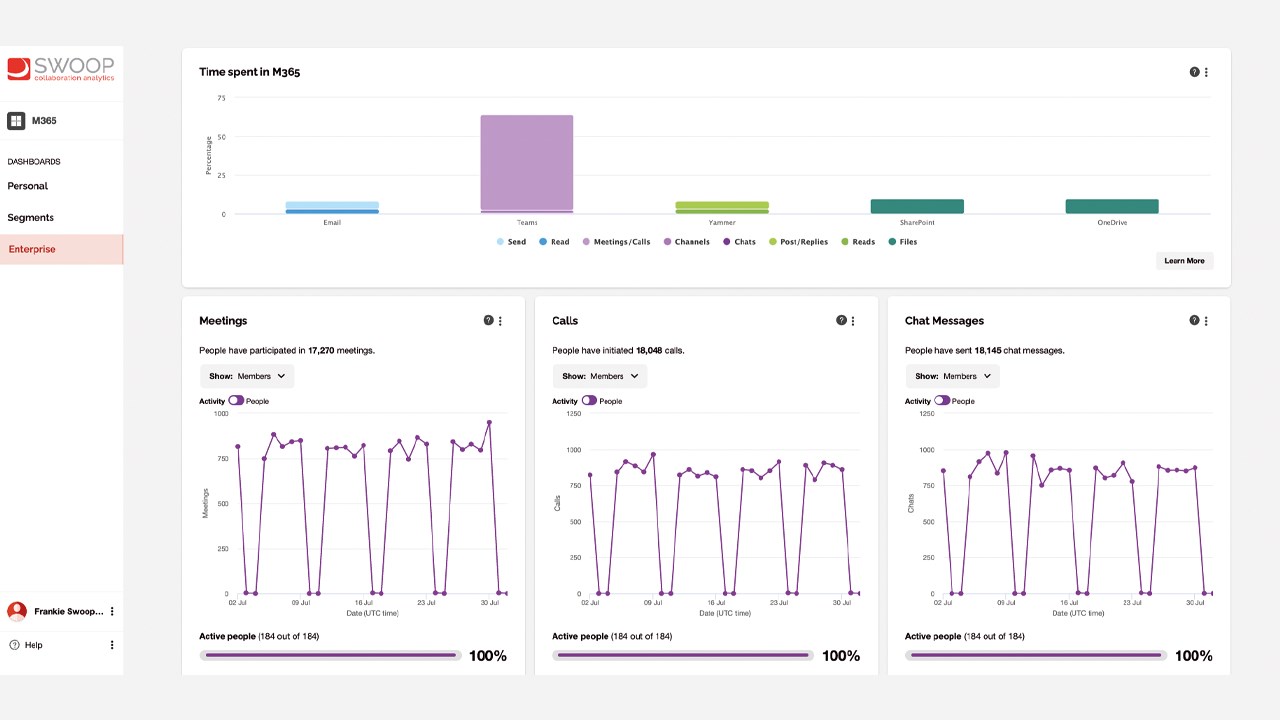Screen dimensions: 1280x720
Task: Toggle Activity/People switch on Calls card
Action: [589, 400]
